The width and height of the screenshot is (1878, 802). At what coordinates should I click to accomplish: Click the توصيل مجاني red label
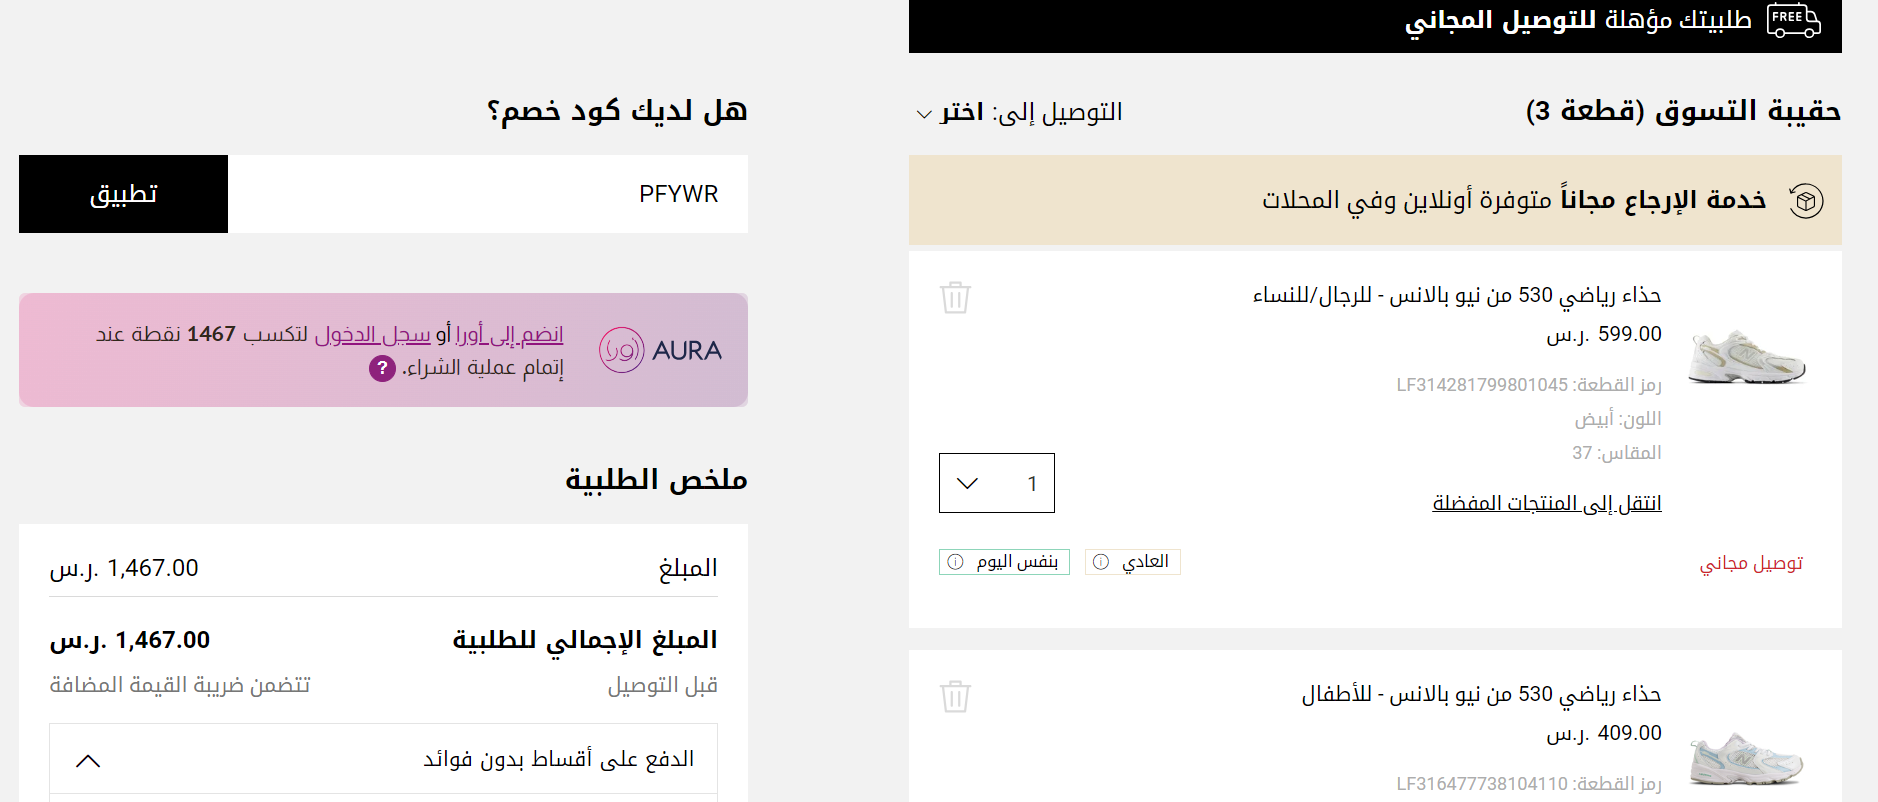1751,563
